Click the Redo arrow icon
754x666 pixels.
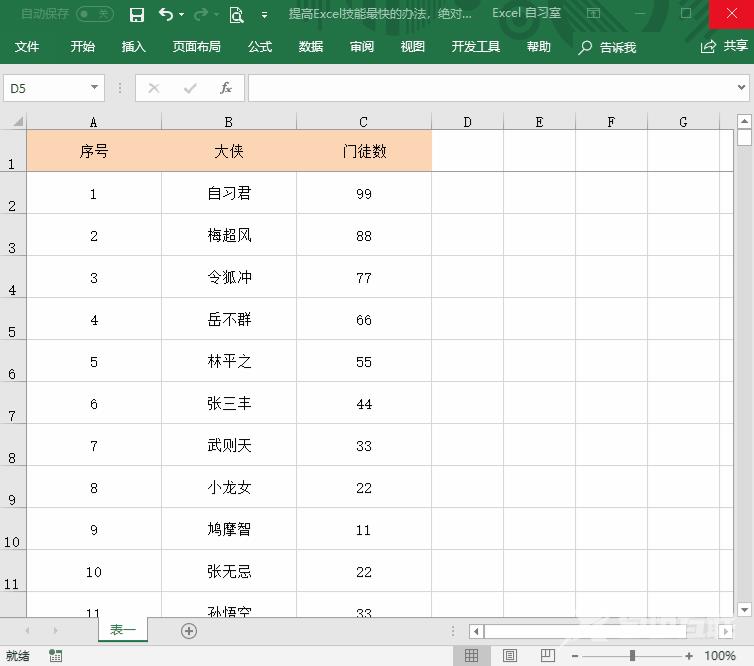pos(201,15)
